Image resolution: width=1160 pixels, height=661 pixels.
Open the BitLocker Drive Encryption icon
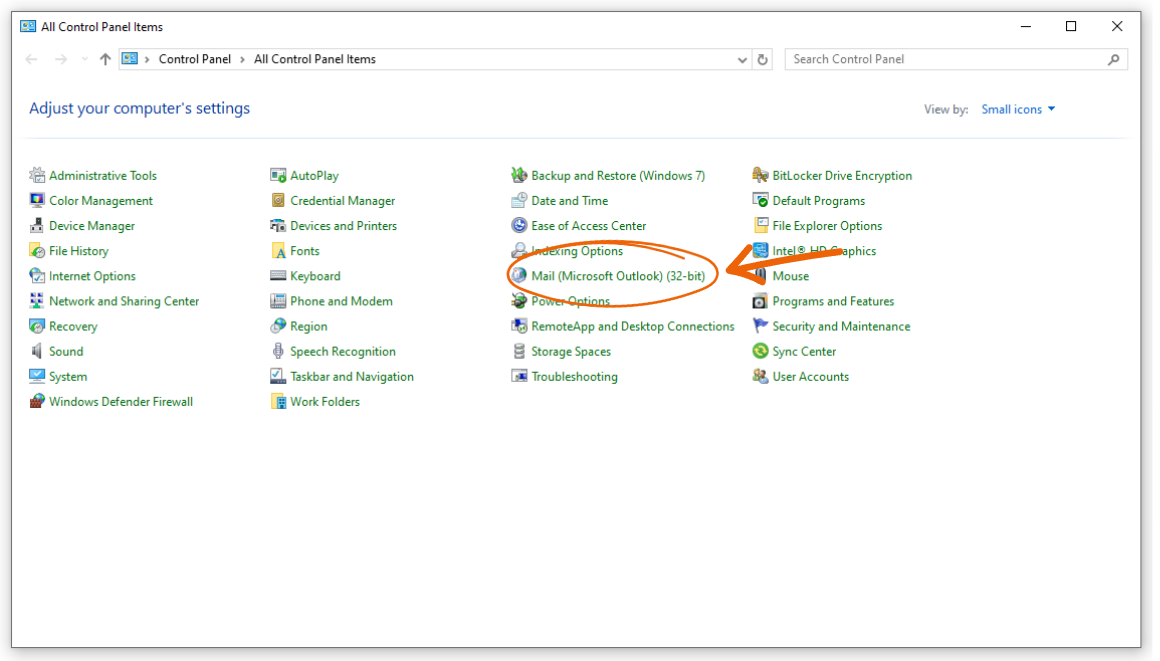click(x=761, y=175)
